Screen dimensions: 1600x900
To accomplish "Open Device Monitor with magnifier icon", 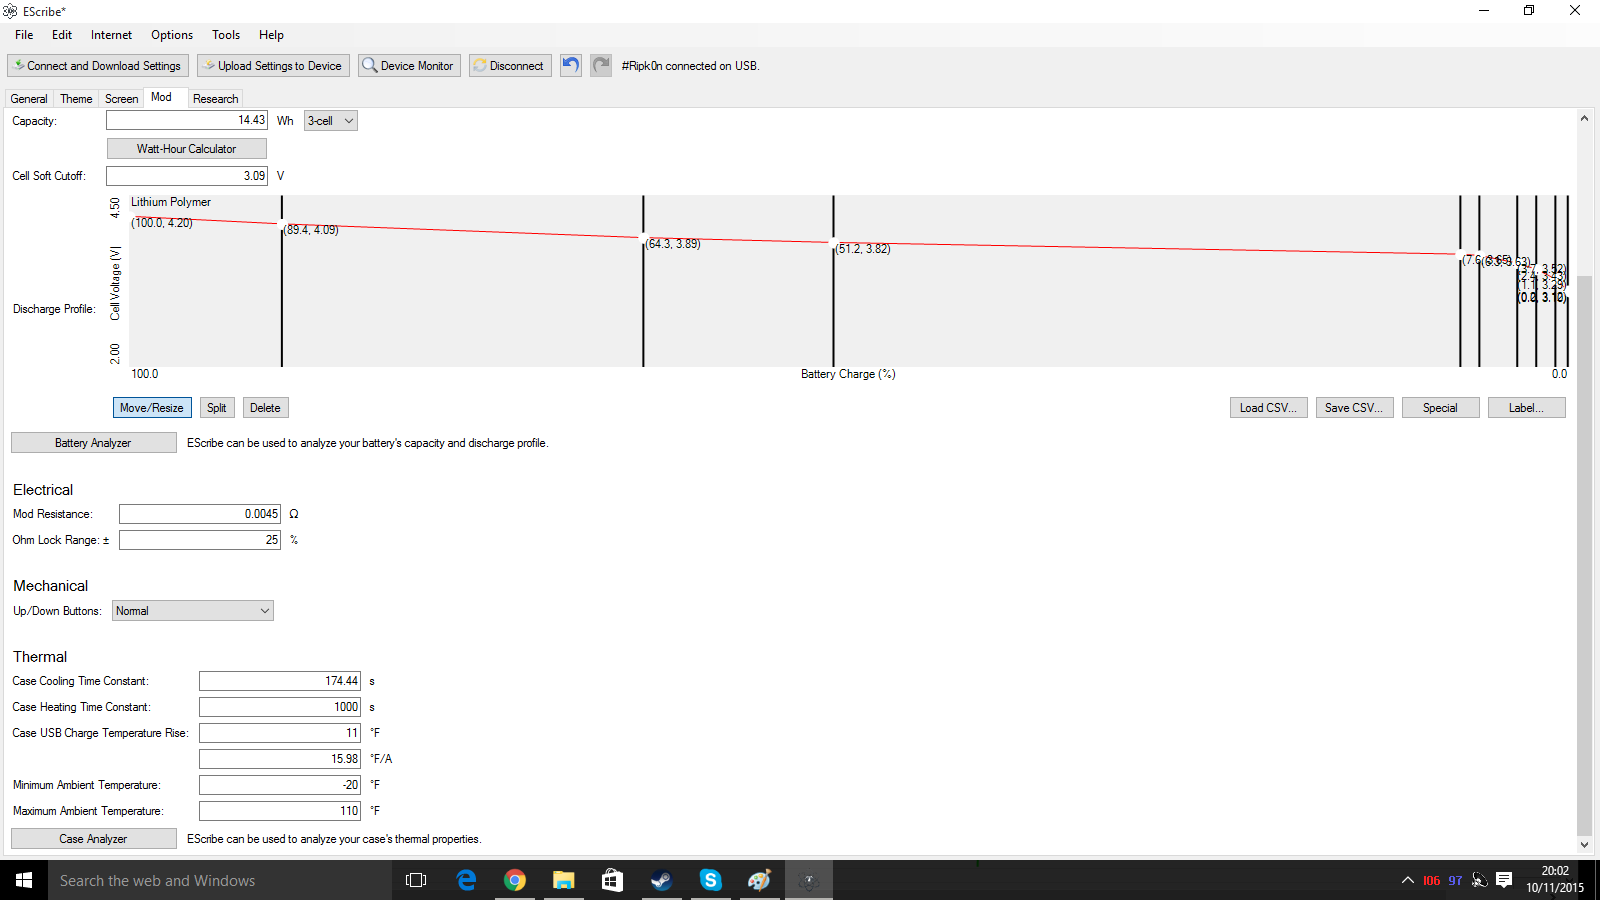I will point(409,66).
